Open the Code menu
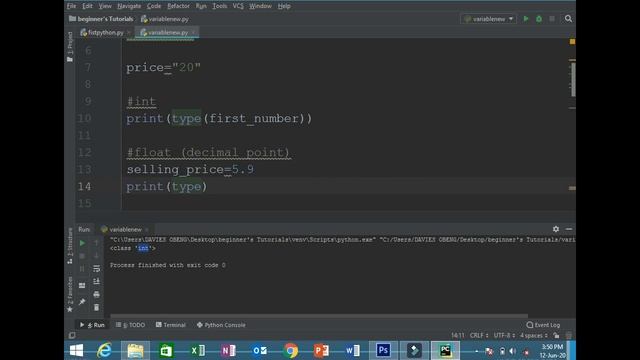This screenshot has width=640, height=360. 154,6
